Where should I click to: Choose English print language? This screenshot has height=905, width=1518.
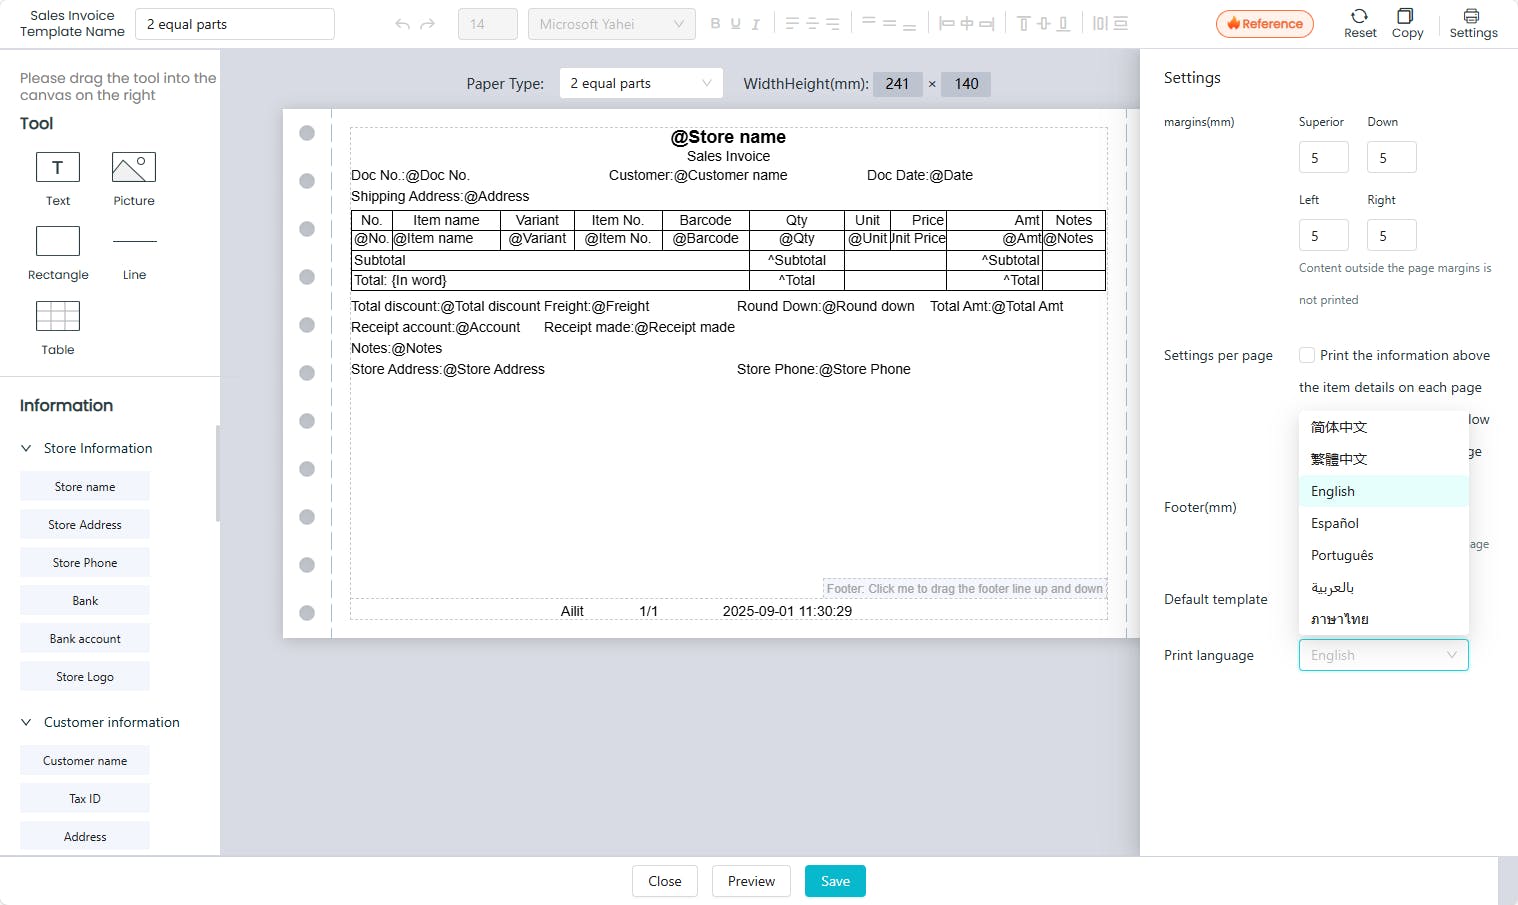(x=1383, y=491)
